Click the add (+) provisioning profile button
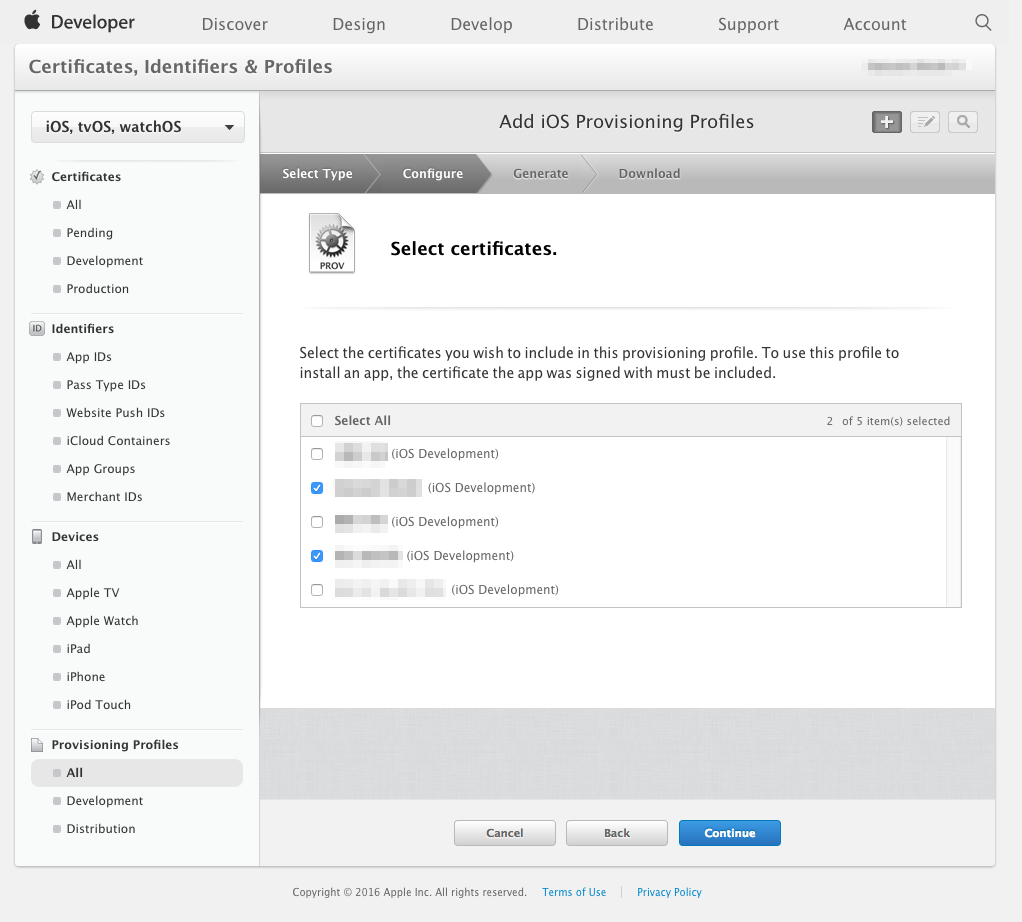The image size is (1022, 922). point(886,122)
